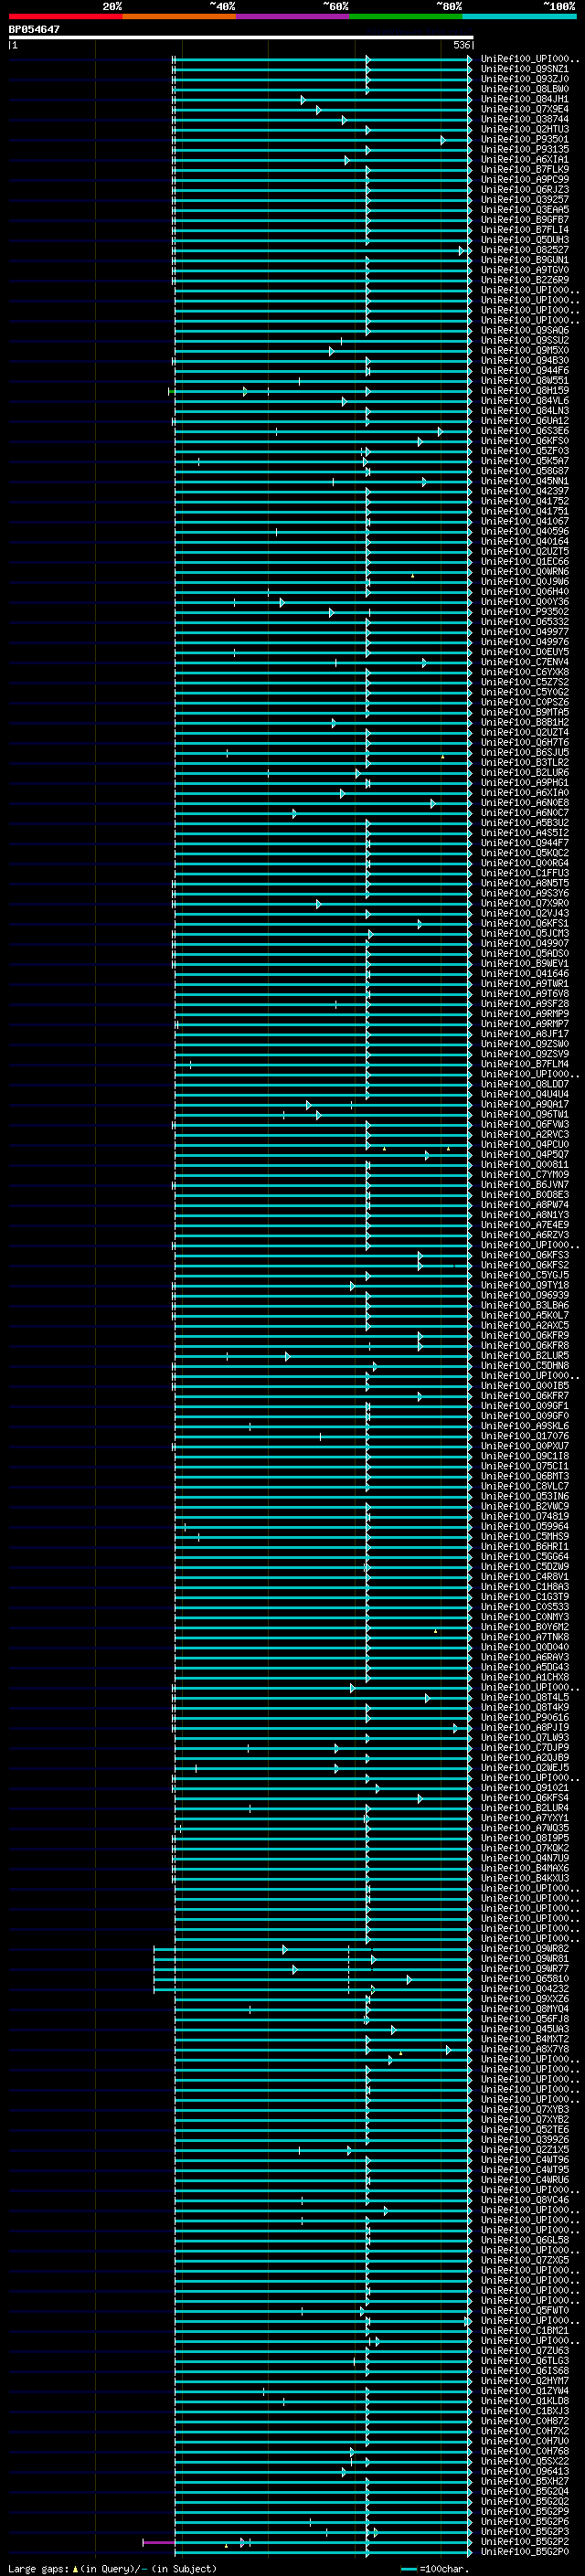Select the UniRef100_O74819 label
The height and width of the screenshot is (2576, 585).
(525, 1516)
